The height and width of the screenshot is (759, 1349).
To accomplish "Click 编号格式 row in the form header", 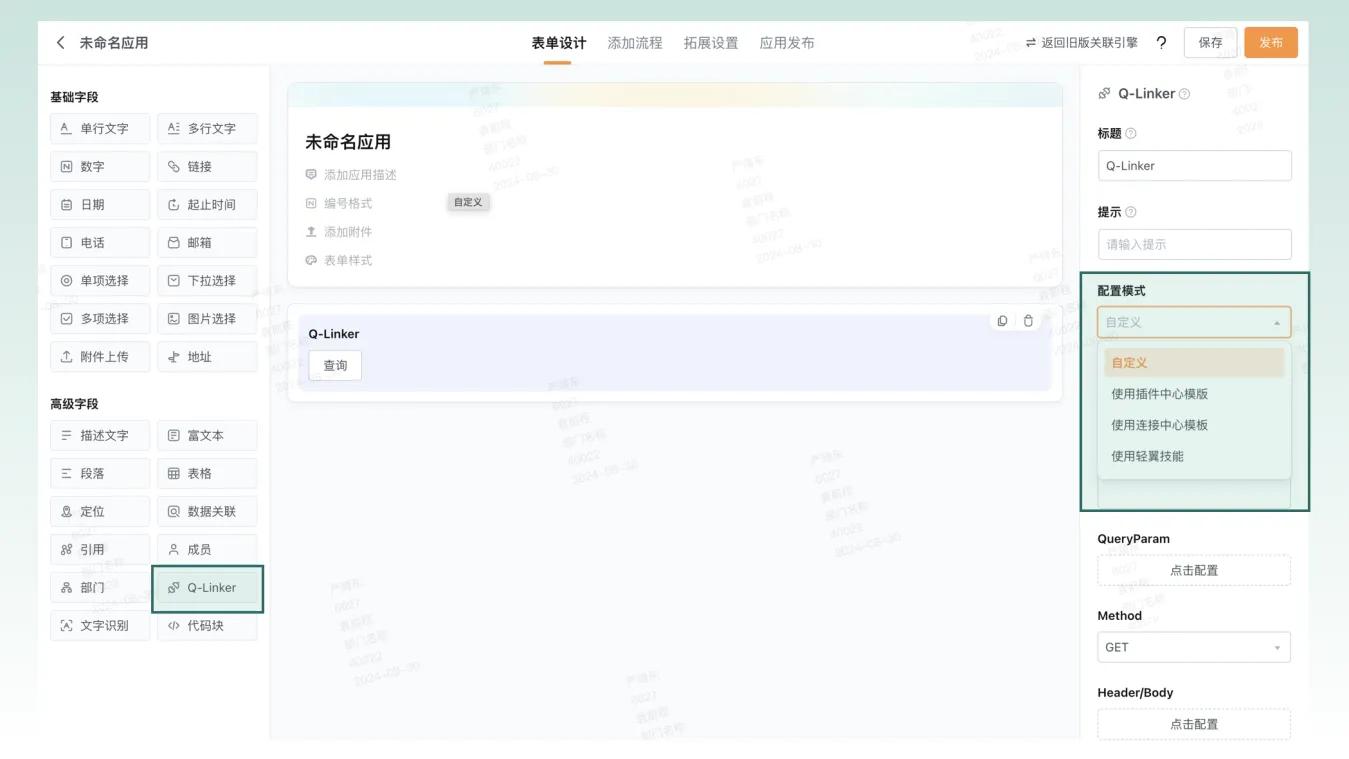I will tap(339, 203).
